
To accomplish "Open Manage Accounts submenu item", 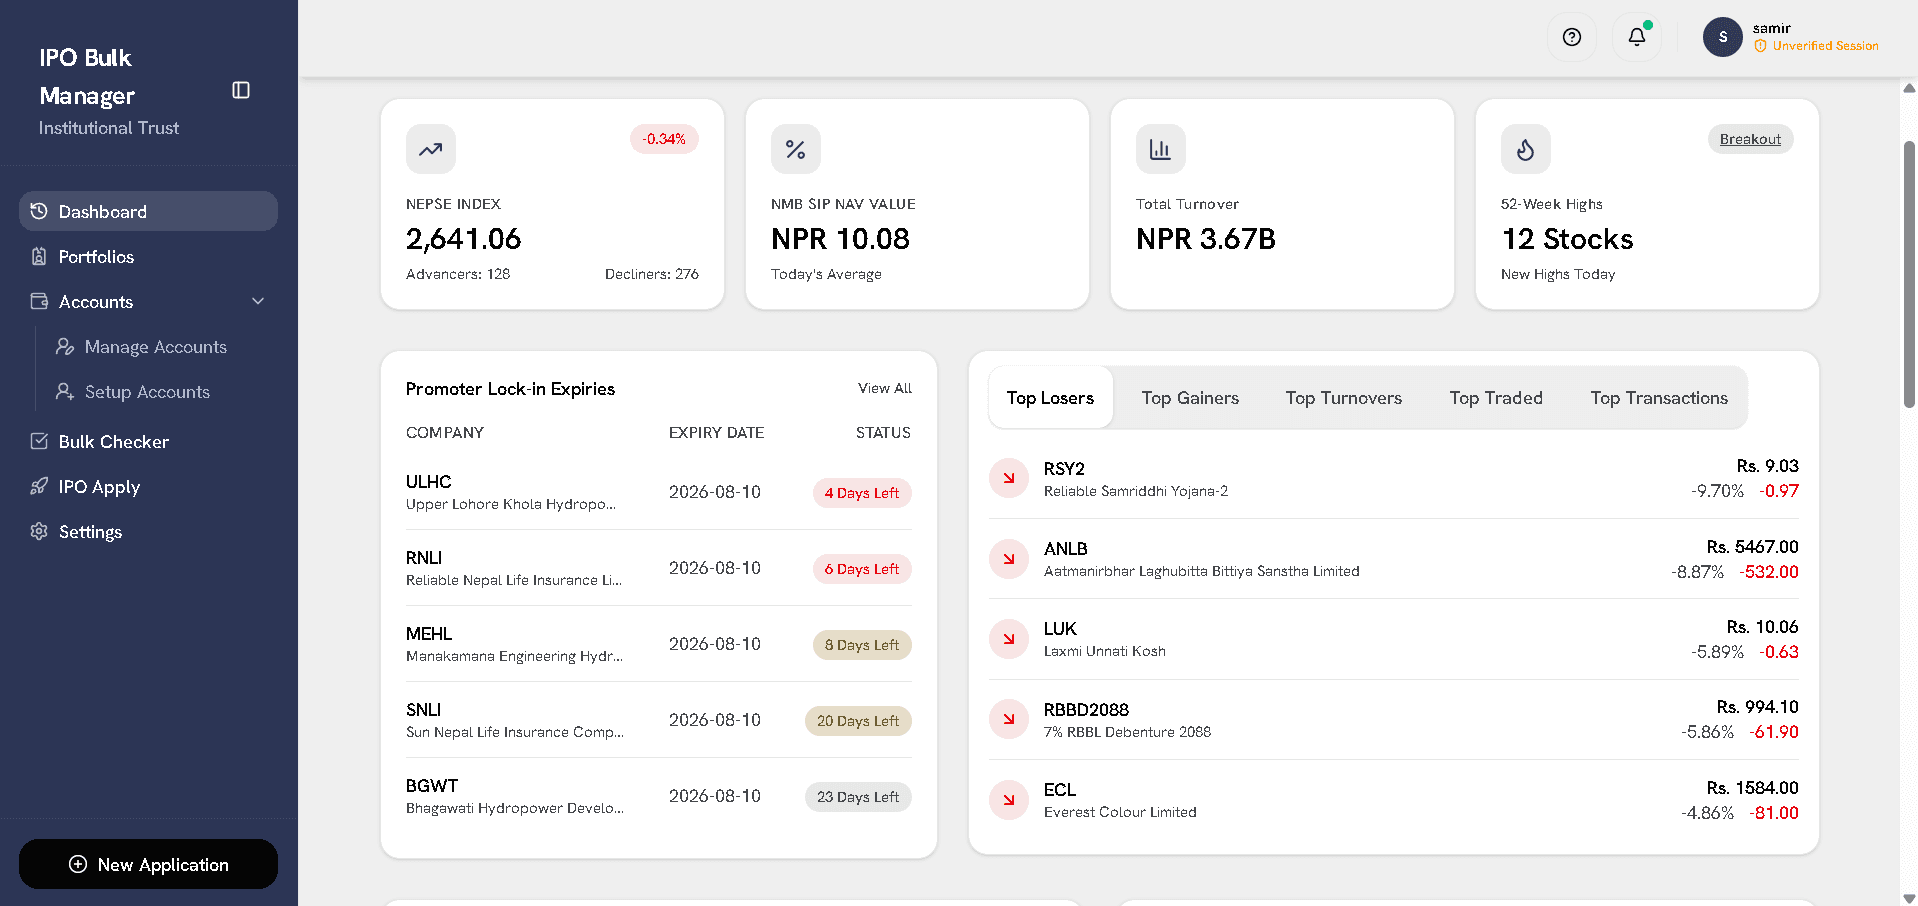I will 156,346.
